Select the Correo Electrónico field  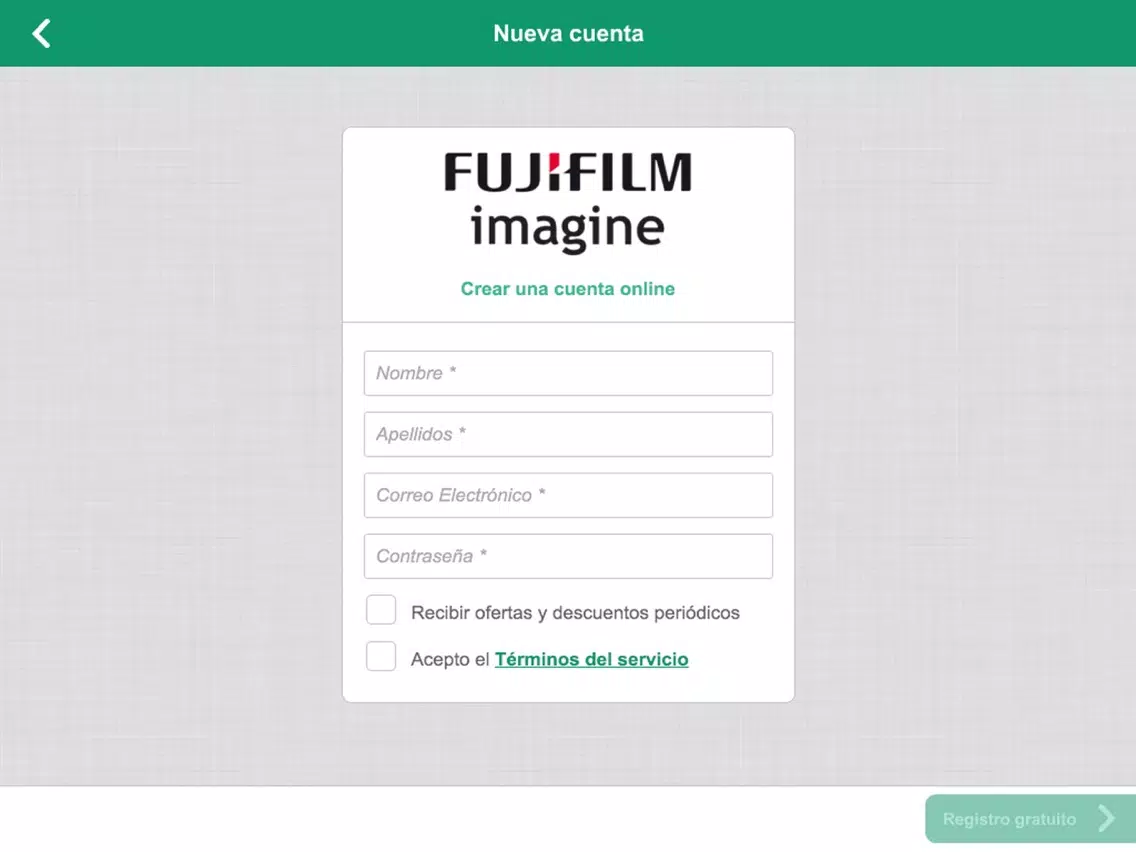568,495
